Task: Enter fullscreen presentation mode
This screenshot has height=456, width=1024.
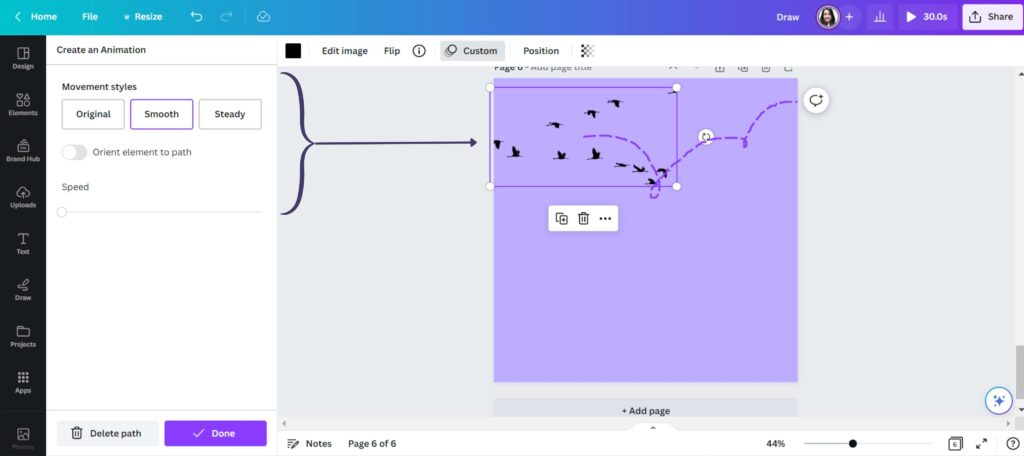Action: tap(981, 444)
